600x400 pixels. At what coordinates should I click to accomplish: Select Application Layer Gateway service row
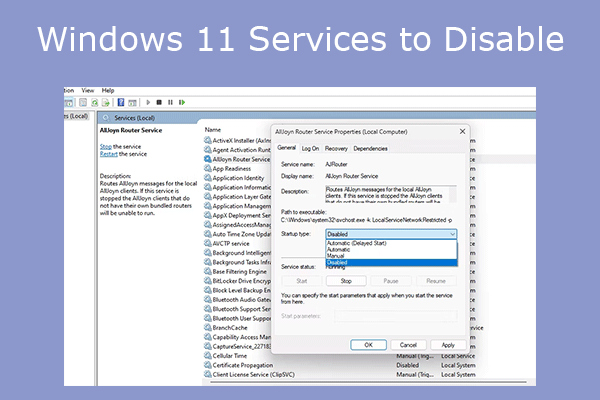tap(237, 197)
